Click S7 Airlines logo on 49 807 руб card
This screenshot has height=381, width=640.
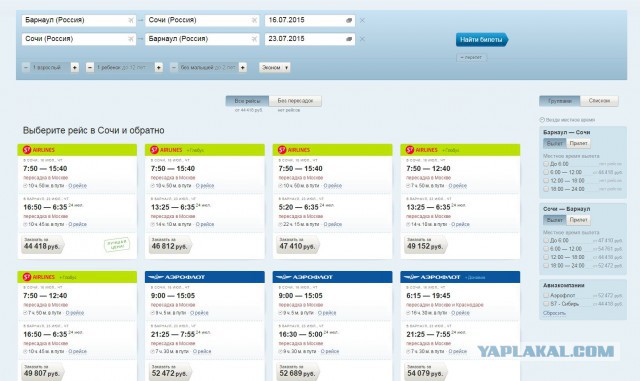pos(39,277)
